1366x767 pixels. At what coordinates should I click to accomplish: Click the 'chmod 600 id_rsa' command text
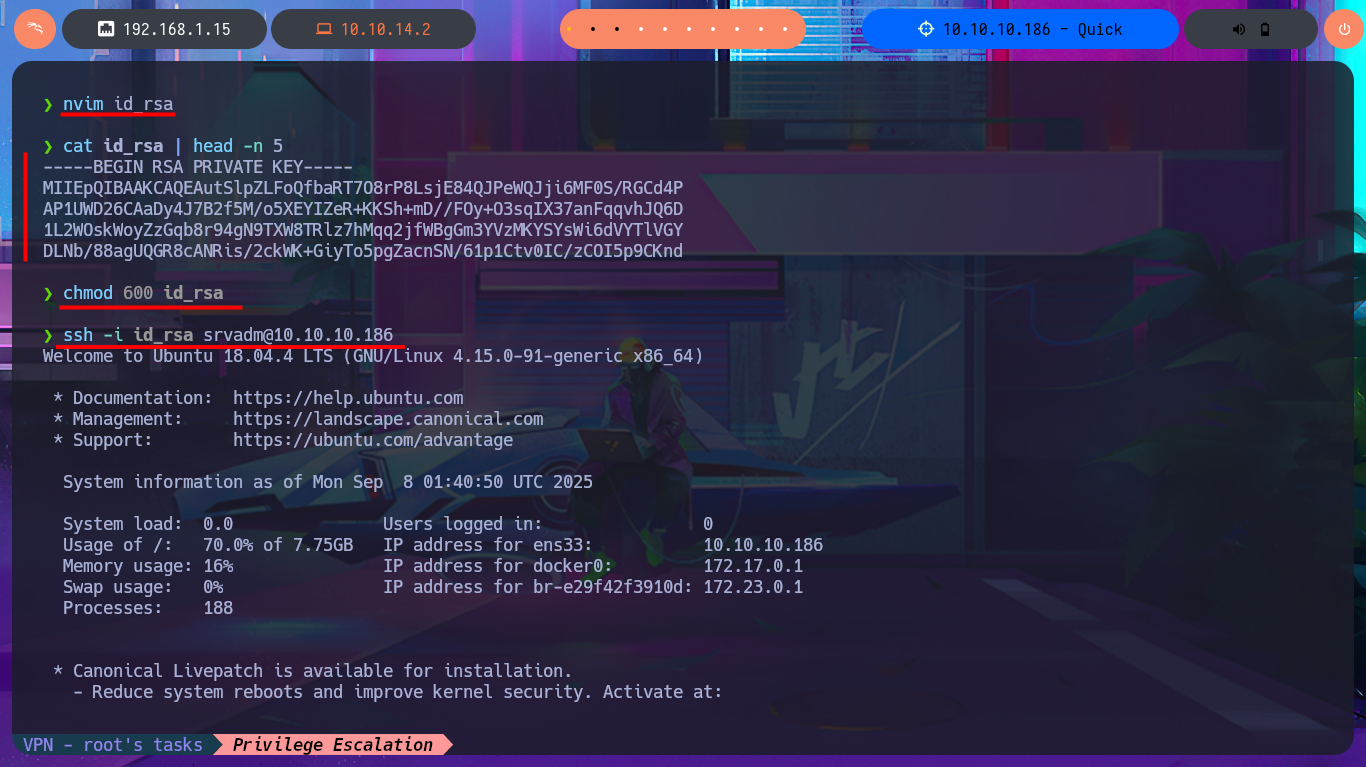(x=143, y=292)
